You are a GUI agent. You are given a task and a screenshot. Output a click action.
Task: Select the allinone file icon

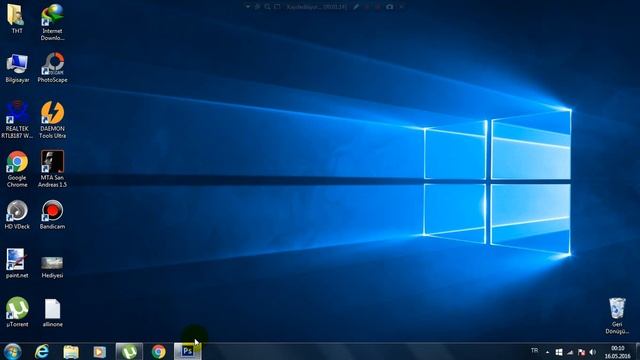(52, 313)
